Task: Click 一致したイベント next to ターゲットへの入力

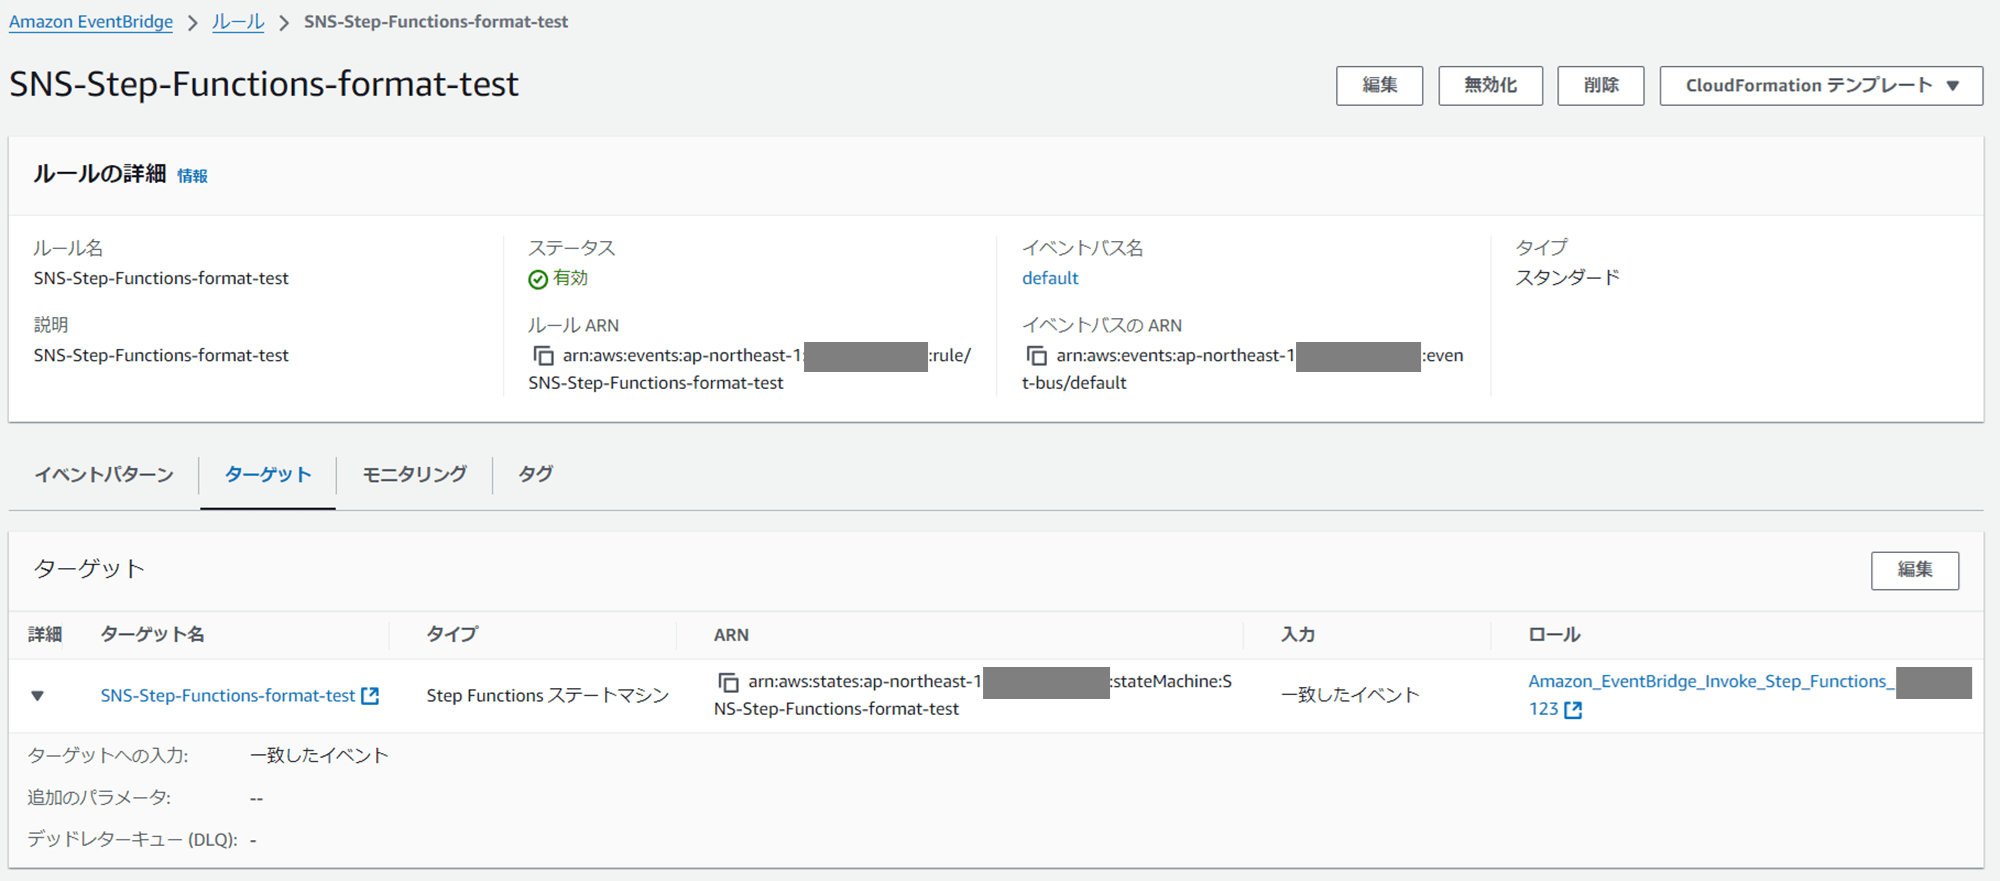Action: coord(319,756)
